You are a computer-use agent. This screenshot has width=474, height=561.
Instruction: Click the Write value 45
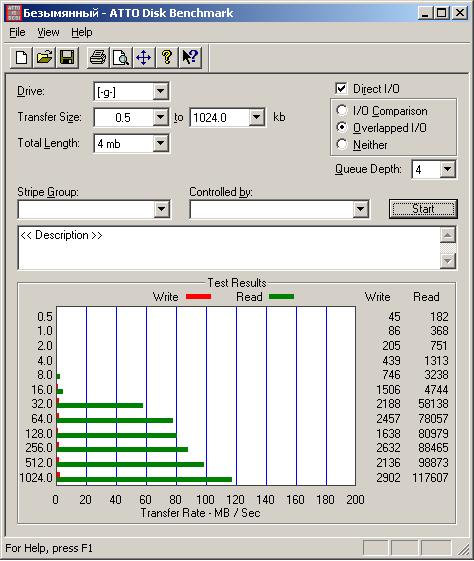pos(395,317)
